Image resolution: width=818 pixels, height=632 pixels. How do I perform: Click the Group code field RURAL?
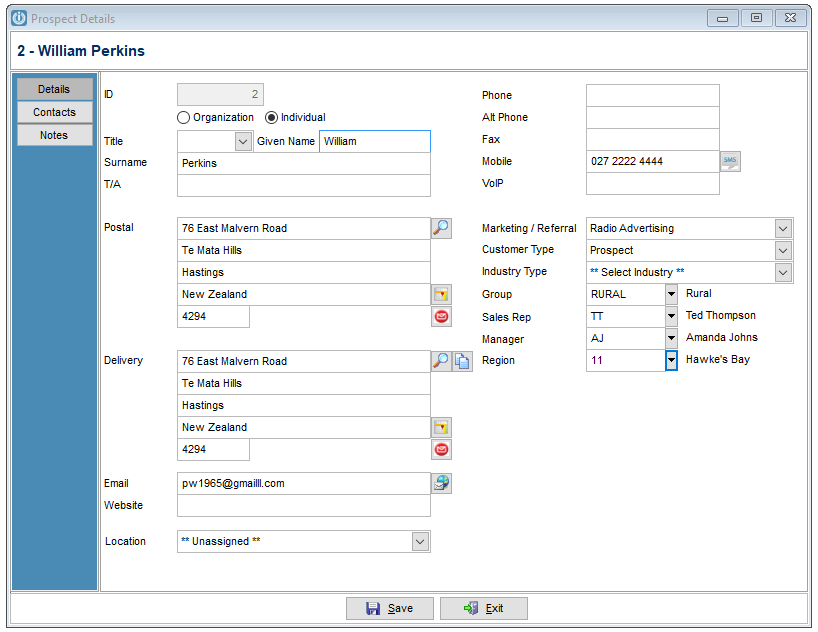point(626,294)
